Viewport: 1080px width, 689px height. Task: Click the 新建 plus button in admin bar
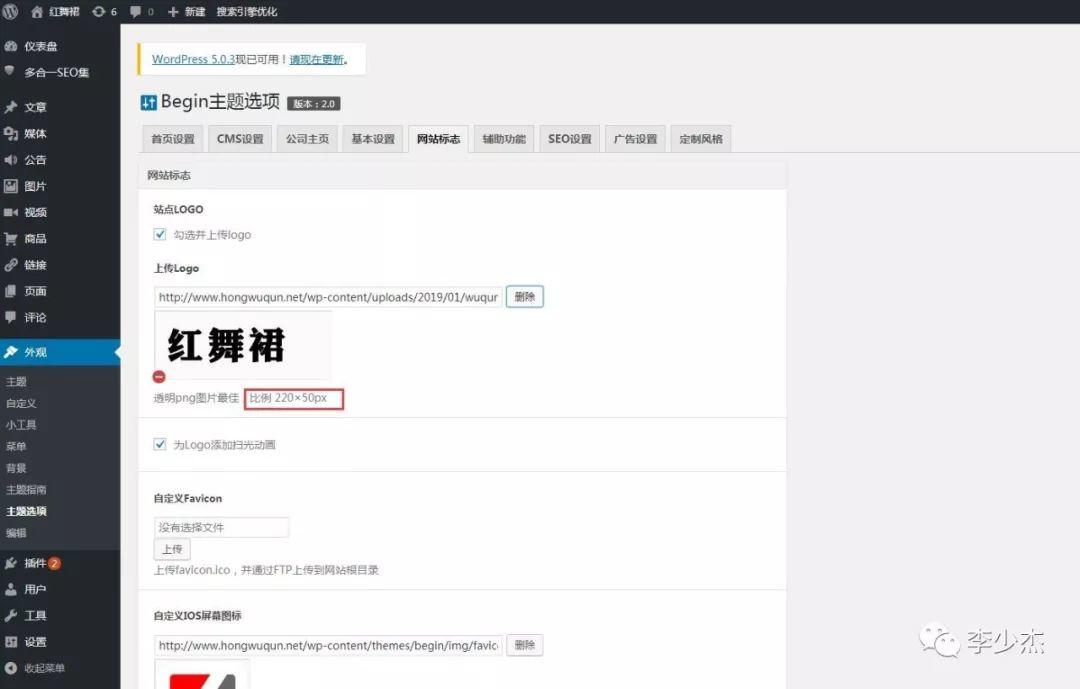(187, 12)
